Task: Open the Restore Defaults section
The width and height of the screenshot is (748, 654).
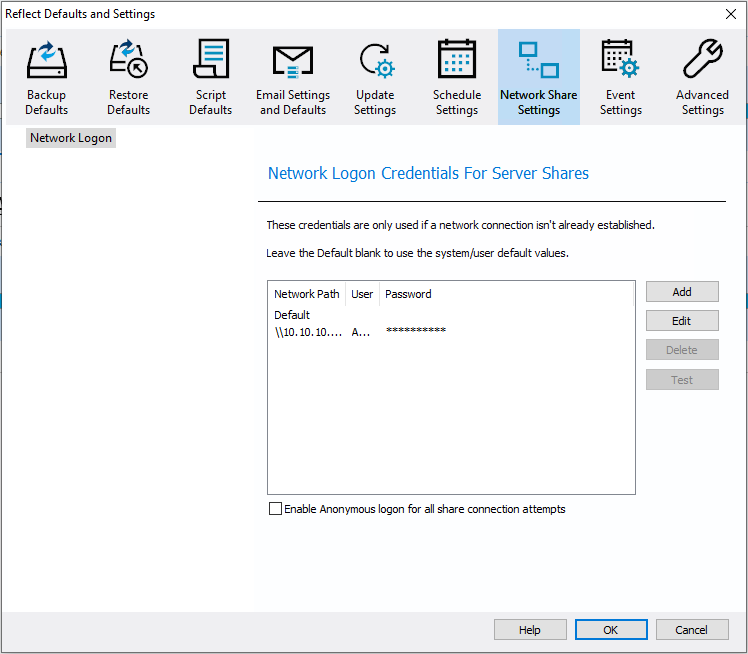Action: 128,77
